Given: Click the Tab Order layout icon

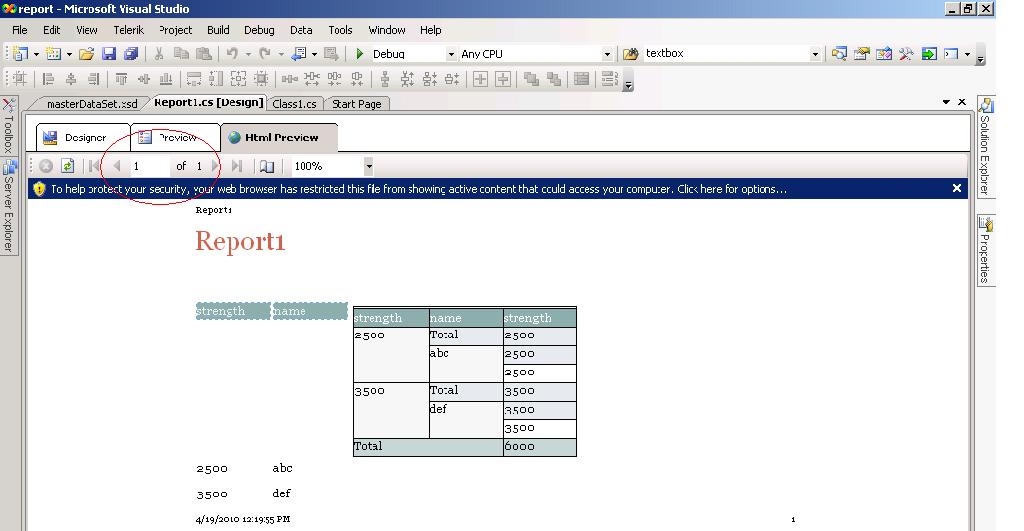Looking at the screenshot, I should (x=609, y=79).
